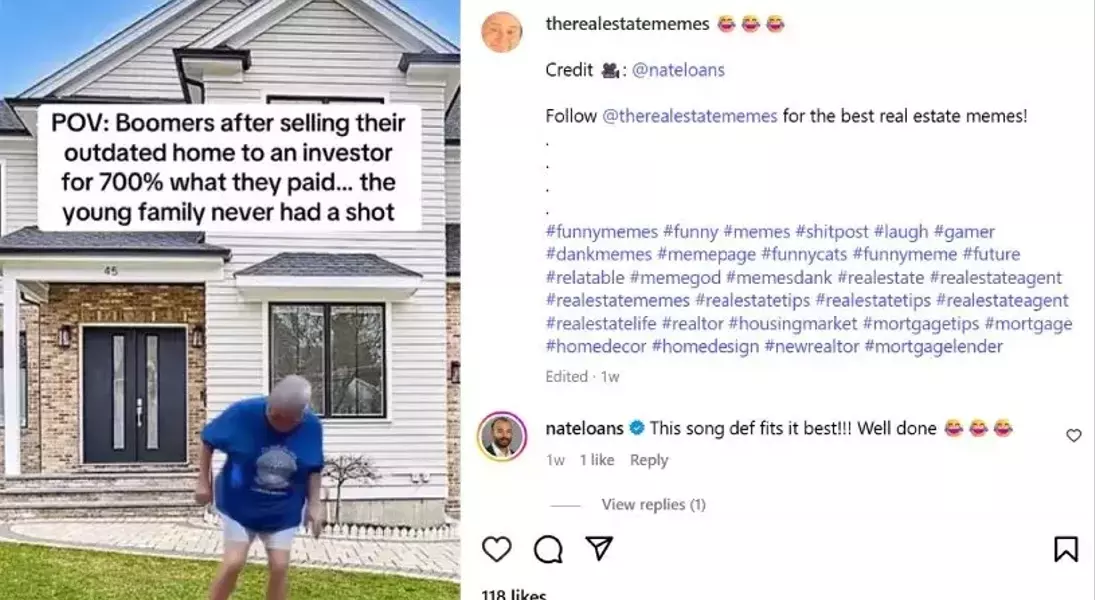Image resolution: width=1095 pixels, height=600 pixels.
Task: Open the #housingmarket hashtag
Action: pos(793,323)
